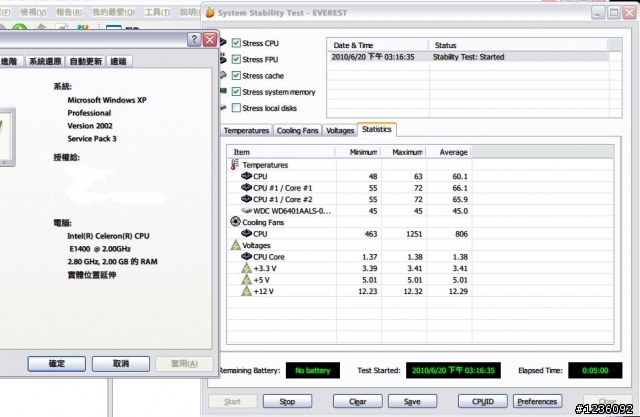Open the 報告(R) menu in background window

(x=69, y=12)
